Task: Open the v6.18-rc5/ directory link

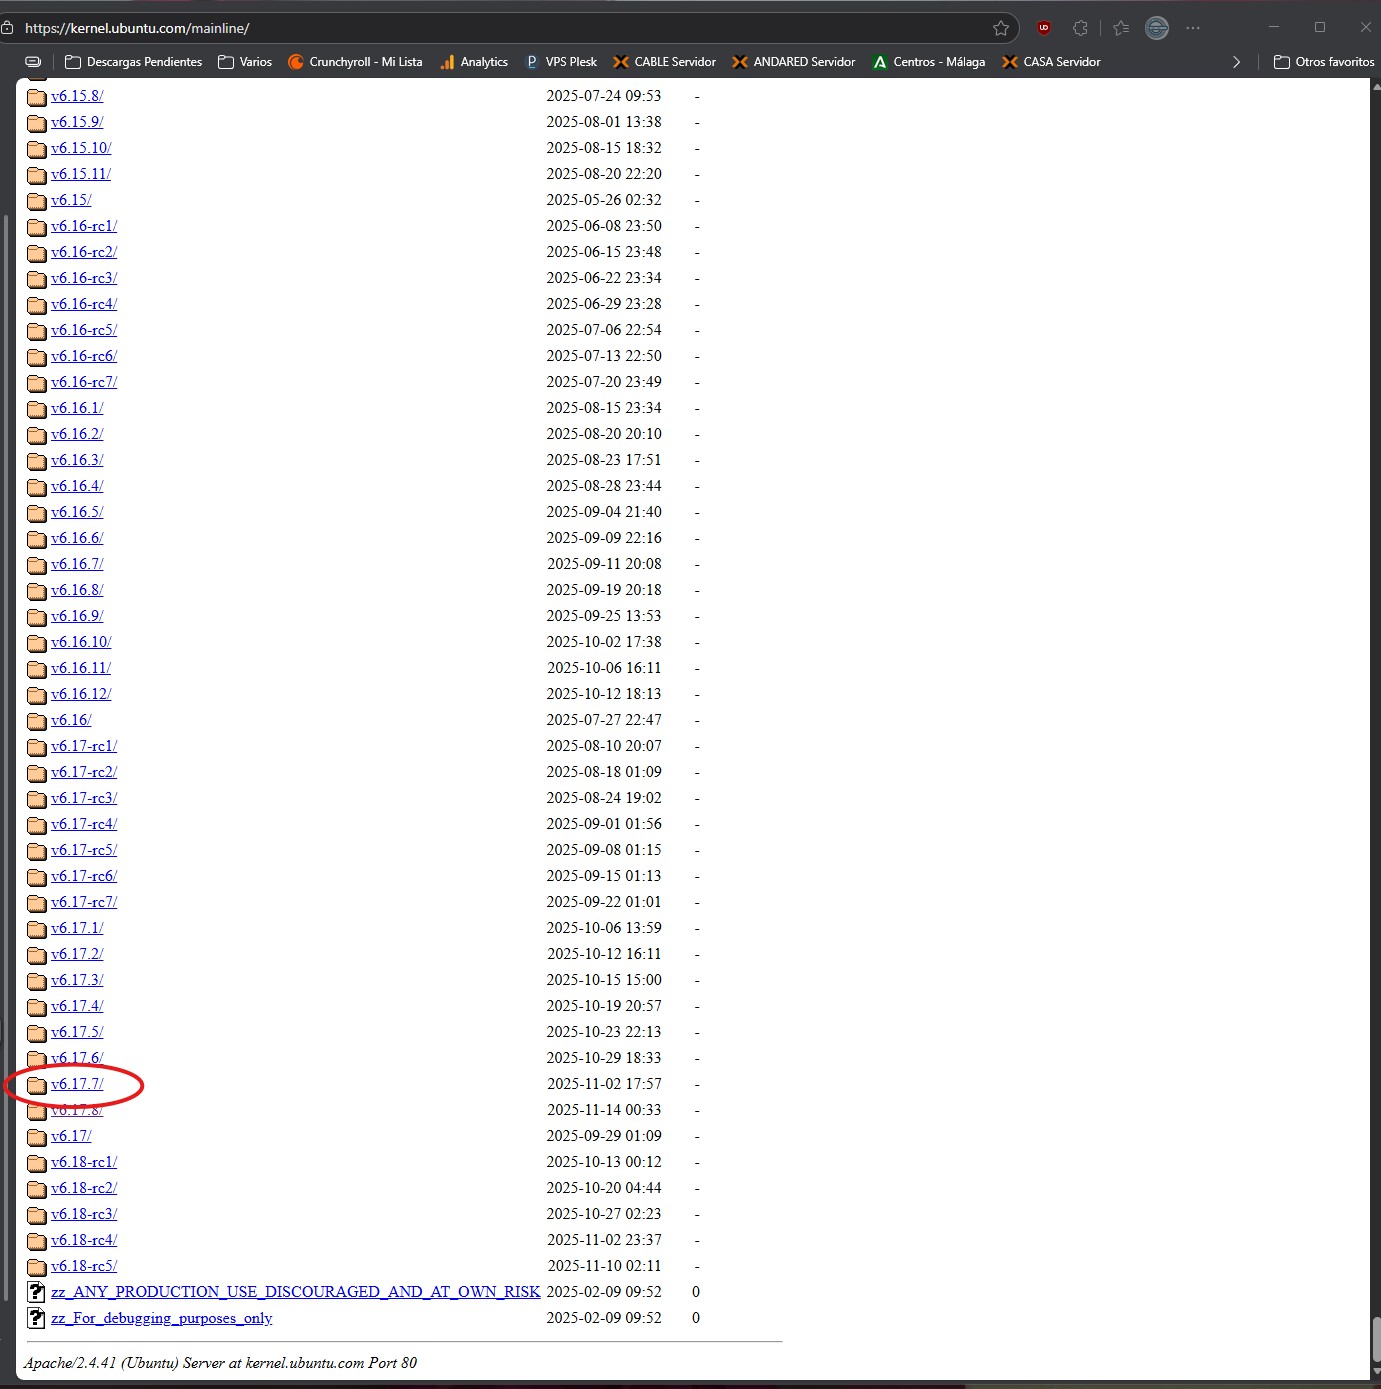Action: [84, 1266]
